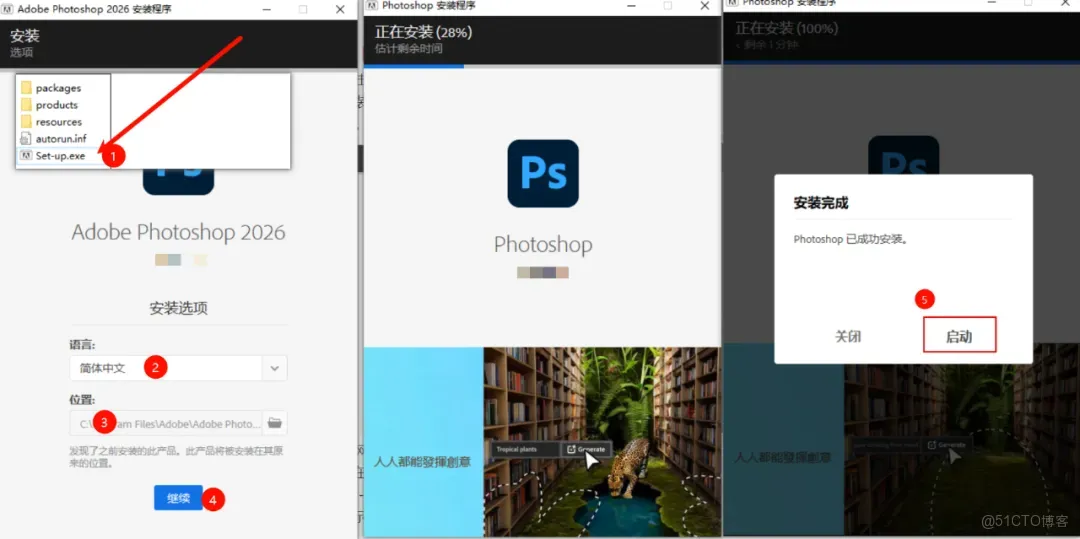The height and width of the screenshot is (539, 1080).
Task: Click the 估计剩余时间 text
Action: tap(408, 49)
